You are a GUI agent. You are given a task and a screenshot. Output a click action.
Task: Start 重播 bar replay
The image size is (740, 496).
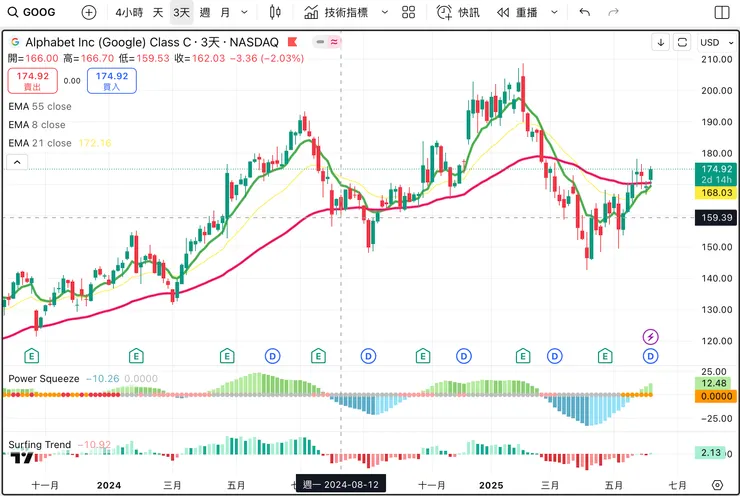517,12
